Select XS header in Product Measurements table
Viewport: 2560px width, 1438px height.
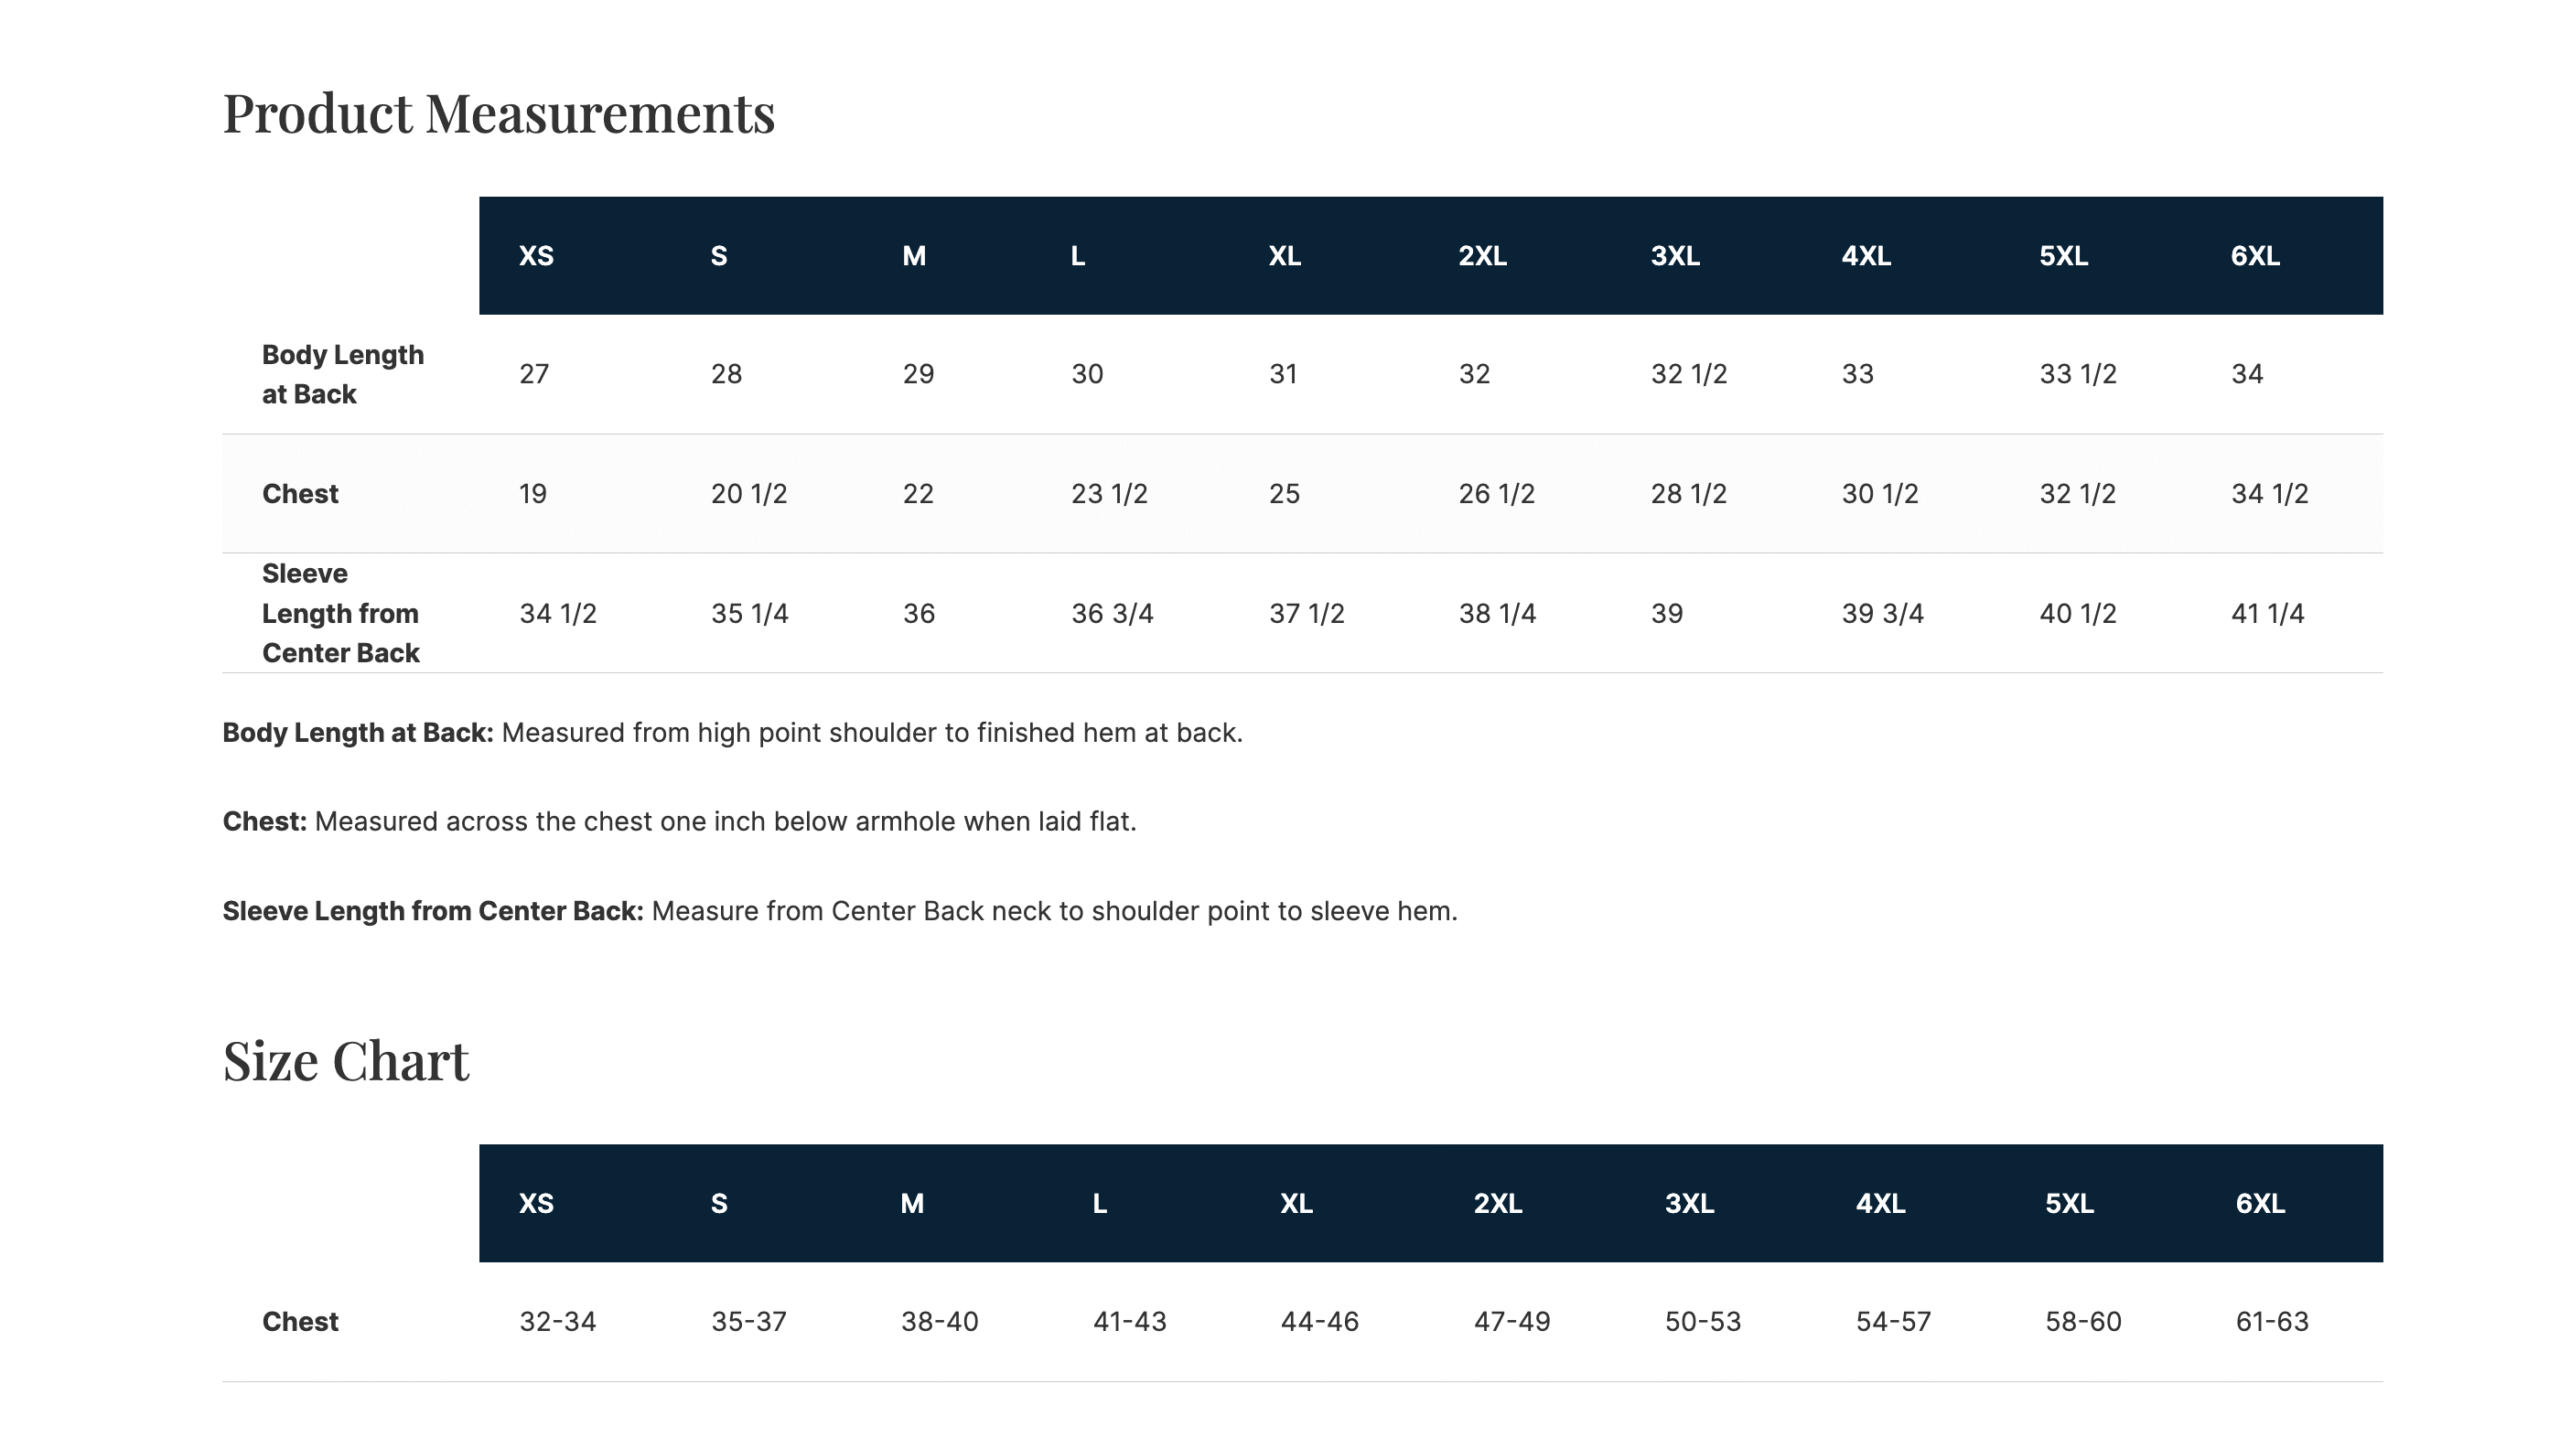tap(536, 256)
